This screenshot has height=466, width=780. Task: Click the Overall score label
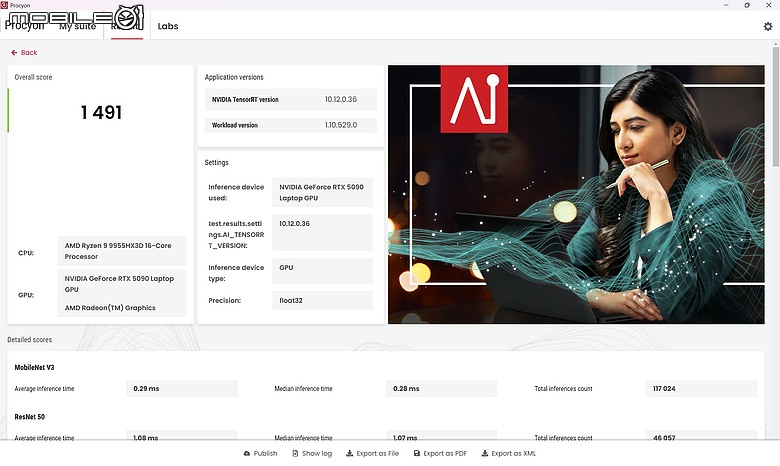[33, 77]
